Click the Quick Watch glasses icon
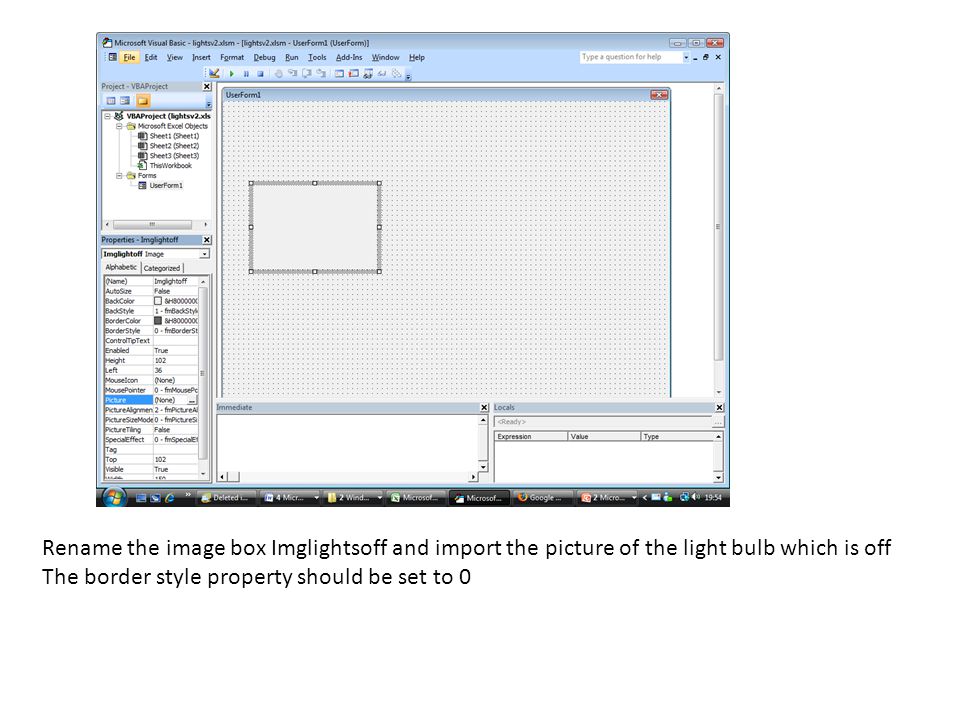Screen dimensions: 960x720 point(381,73)
